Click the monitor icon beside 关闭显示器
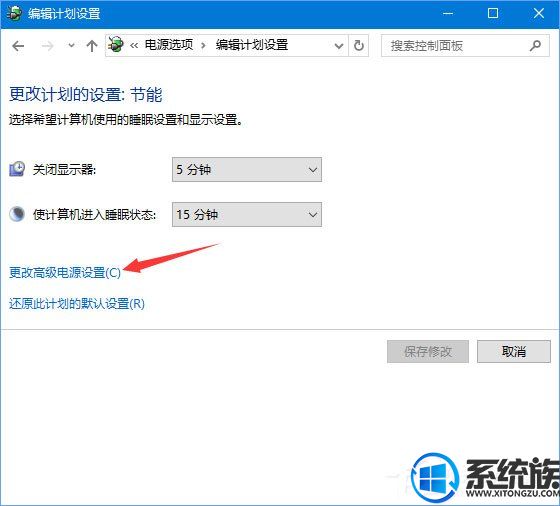This screenshot has height=506, width=560. [x=17, y=169]
